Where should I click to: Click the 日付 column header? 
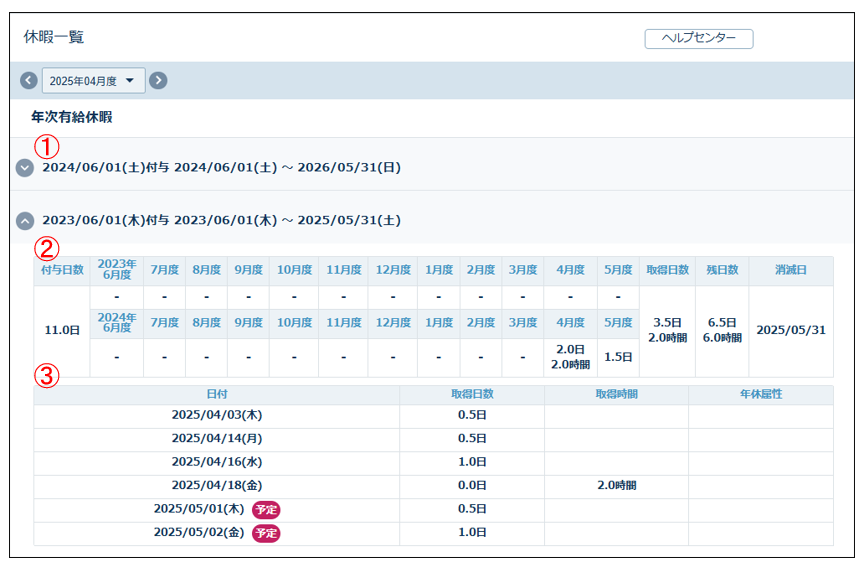pos(216,394)
